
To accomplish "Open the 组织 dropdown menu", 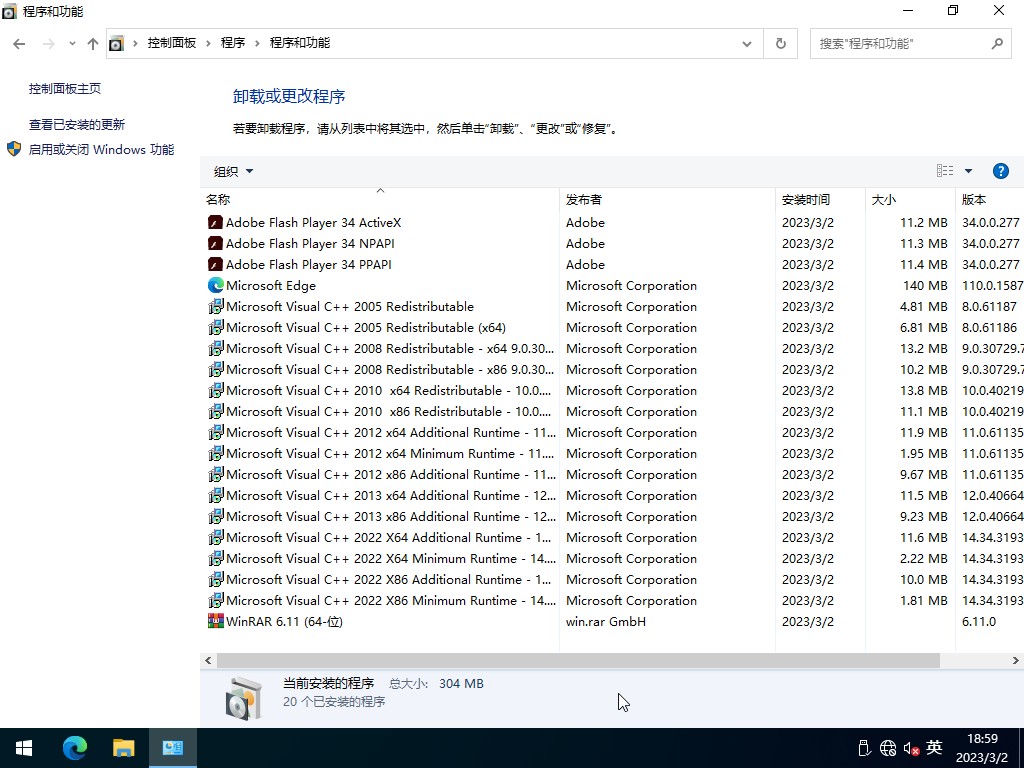I will (x=233, y=171).
